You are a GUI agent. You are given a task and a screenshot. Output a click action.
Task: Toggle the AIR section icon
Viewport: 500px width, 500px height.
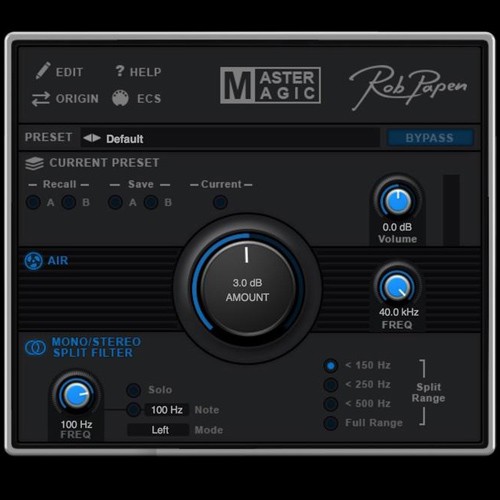33,261
